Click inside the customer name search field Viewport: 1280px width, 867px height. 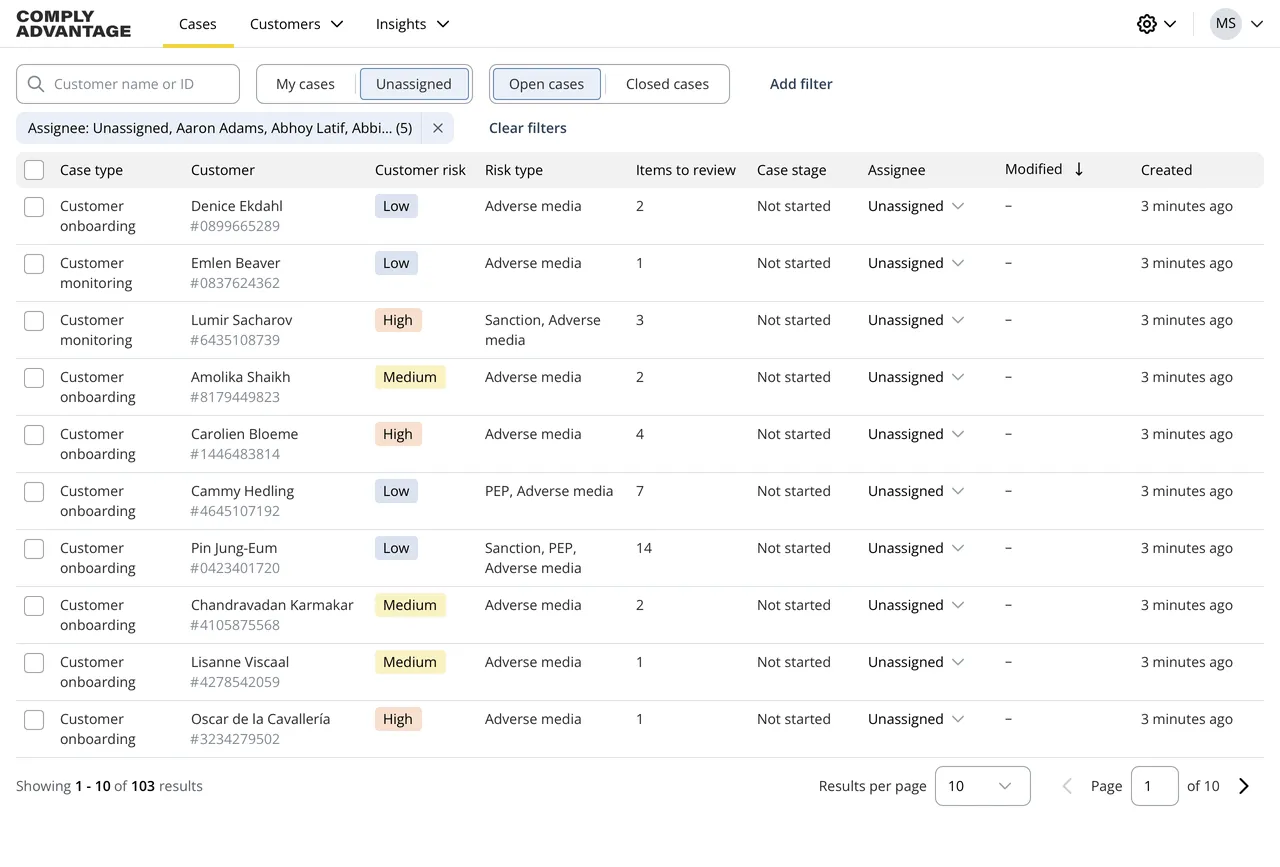[140, 84]
